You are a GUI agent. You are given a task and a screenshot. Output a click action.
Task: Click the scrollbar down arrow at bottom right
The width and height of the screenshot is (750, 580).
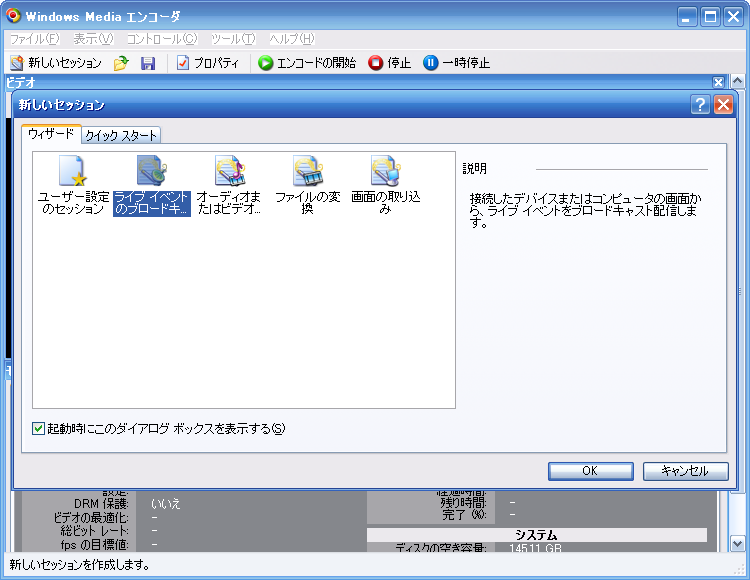(737, 543)
